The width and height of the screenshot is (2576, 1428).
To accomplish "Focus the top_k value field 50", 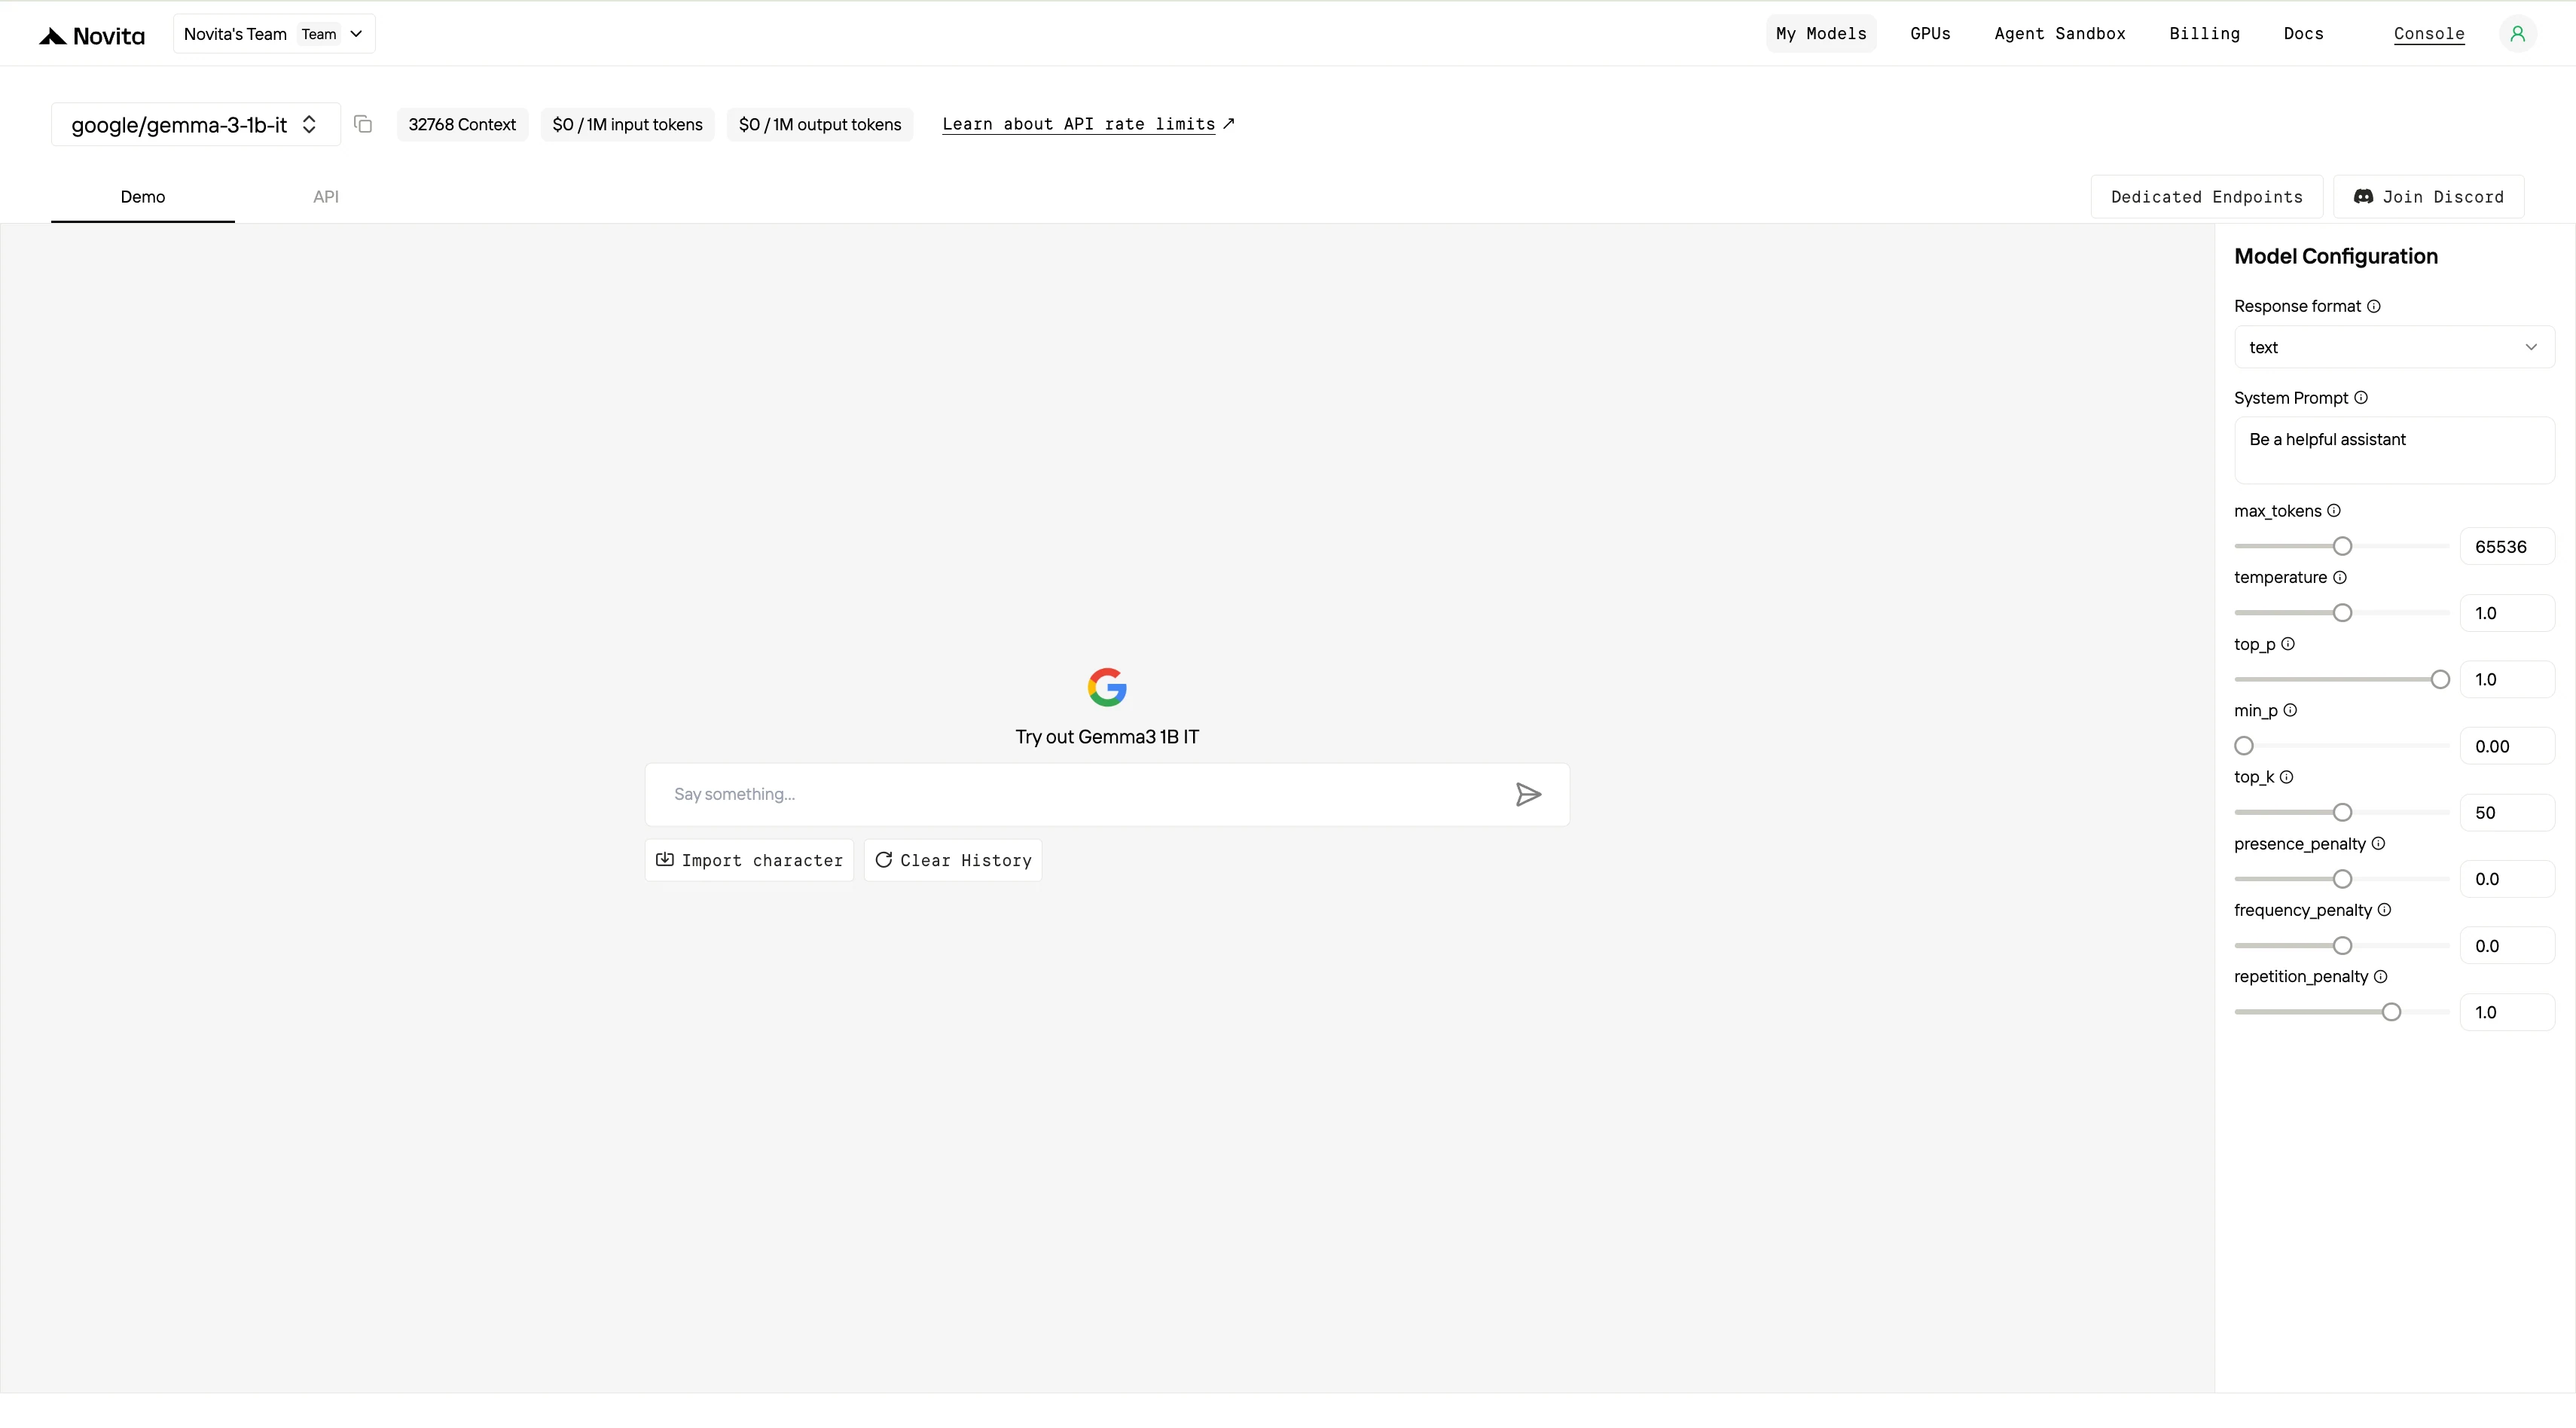I will (2507, 813).
